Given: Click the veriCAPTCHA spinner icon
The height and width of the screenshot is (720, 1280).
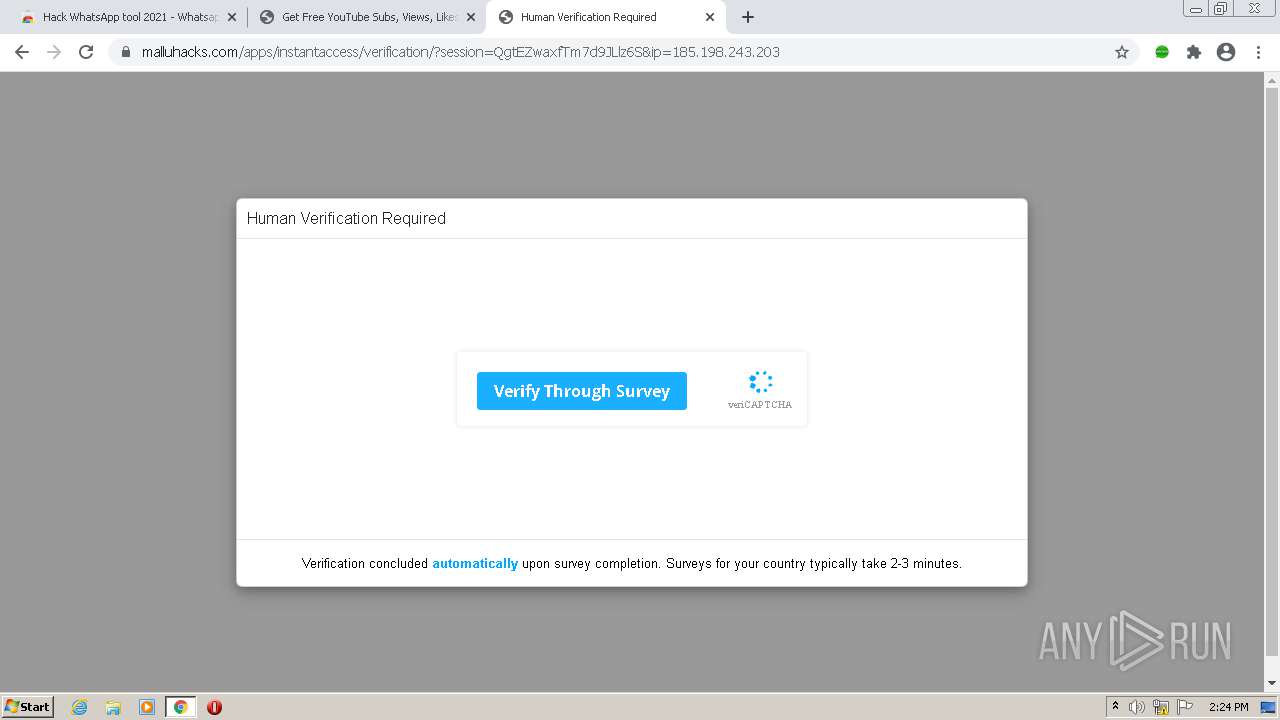Looking at the screenshot, I should [760, 381].
